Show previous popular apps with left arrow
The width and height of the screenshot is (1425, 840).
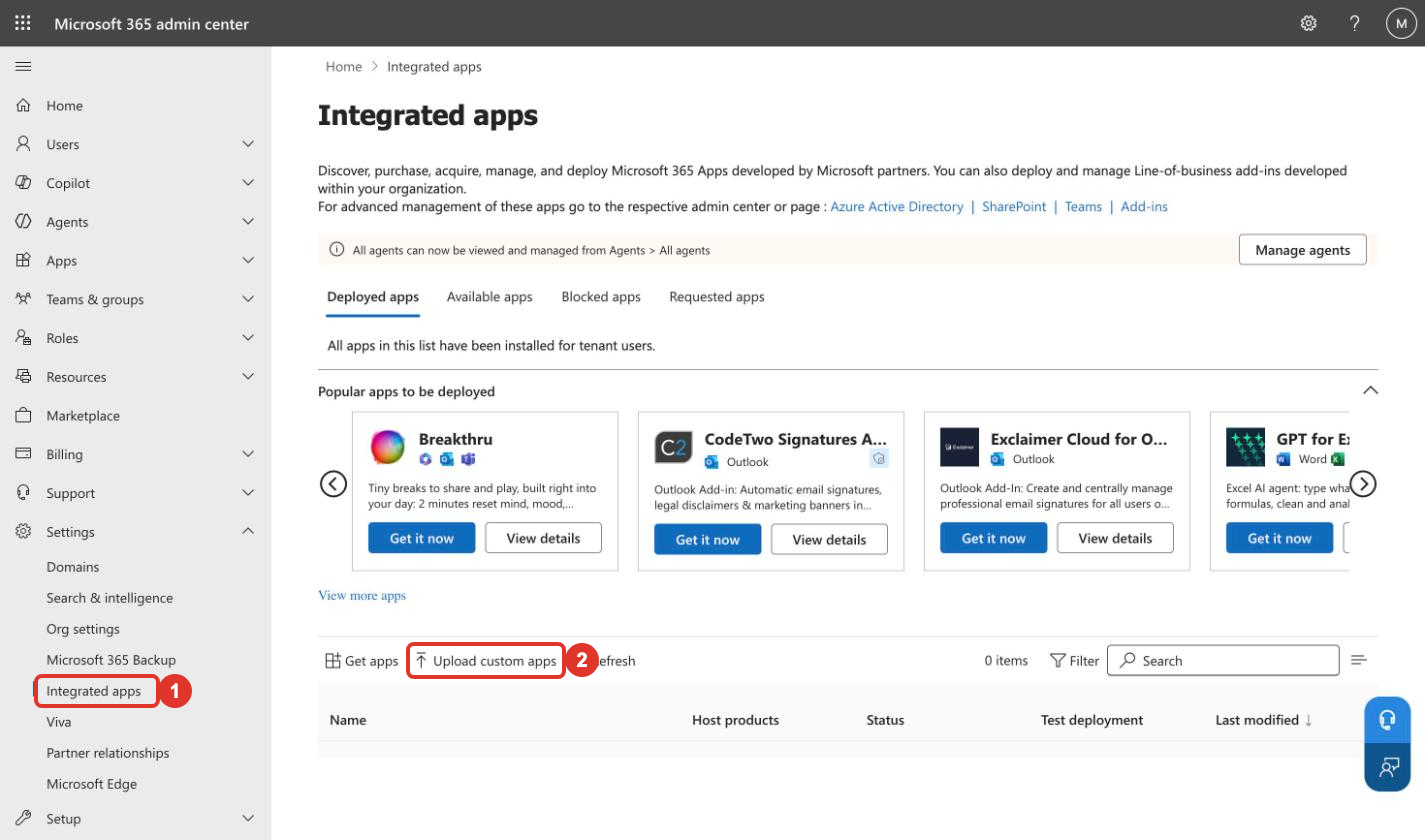(x=333, y=484)
